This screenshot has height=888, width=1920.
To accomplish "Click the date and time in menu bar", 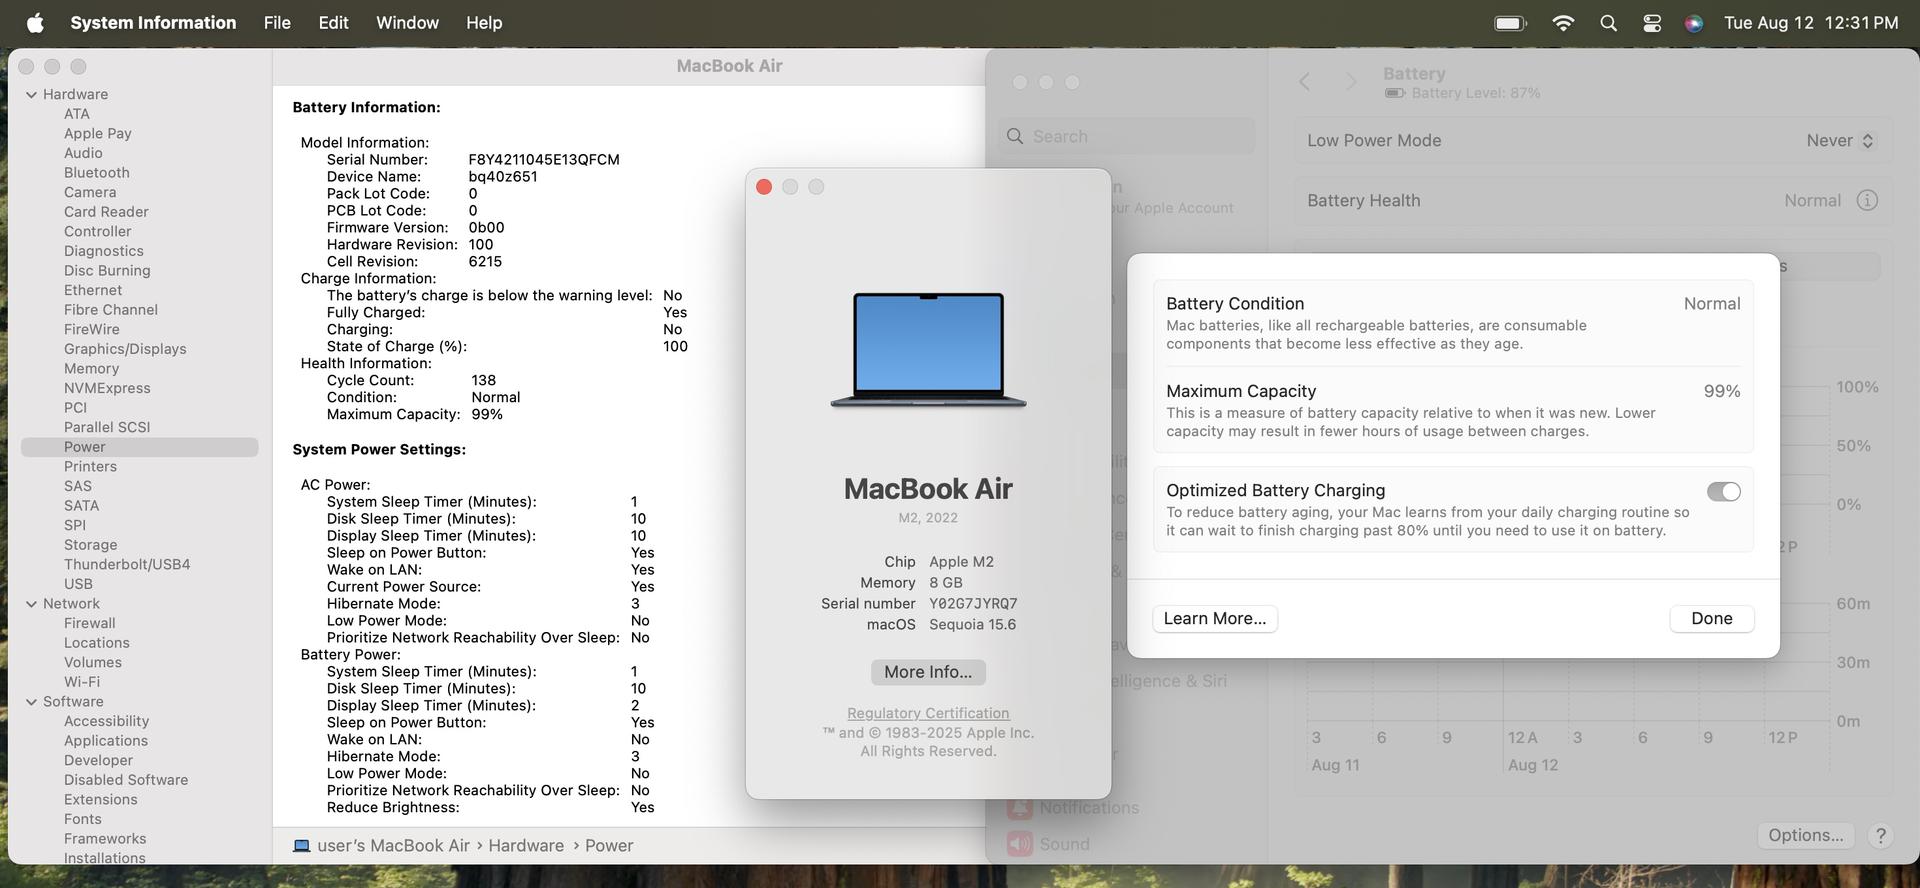I will tap(1811, 23).
